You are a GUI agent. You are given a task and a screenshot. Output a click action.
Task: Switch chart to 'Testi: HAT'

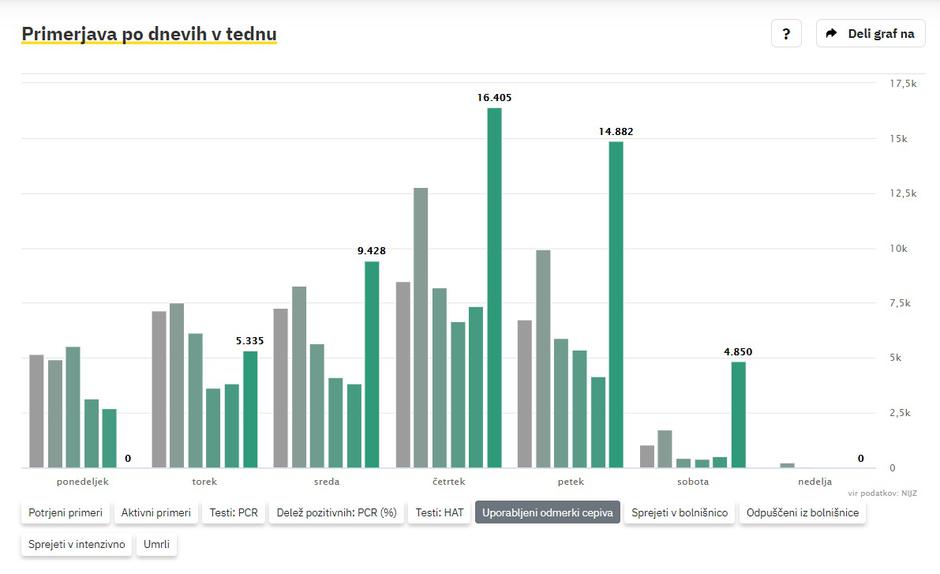440,513
